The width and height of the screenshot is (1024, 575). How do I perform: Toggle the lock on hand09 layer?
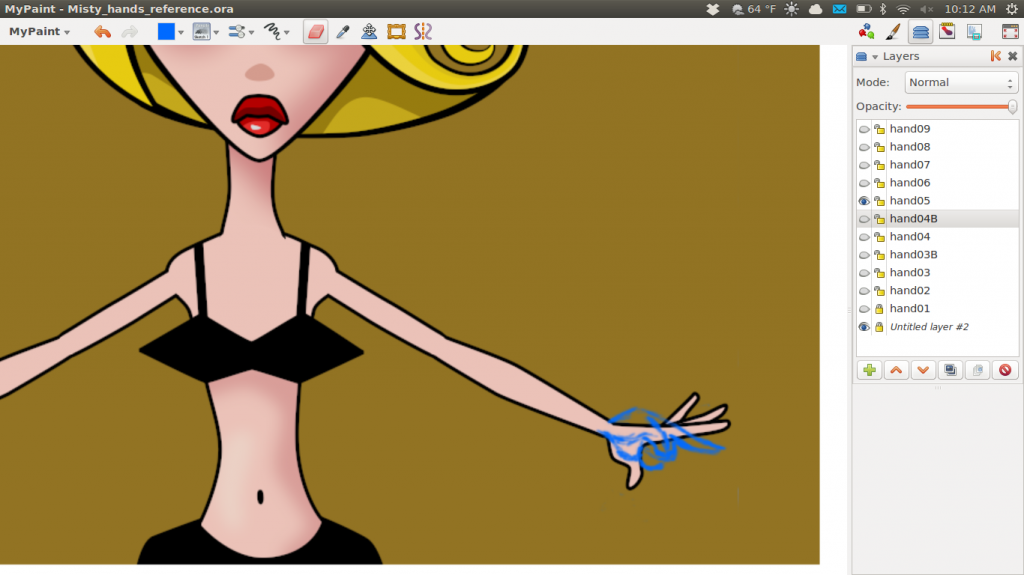tap(880, 129)
